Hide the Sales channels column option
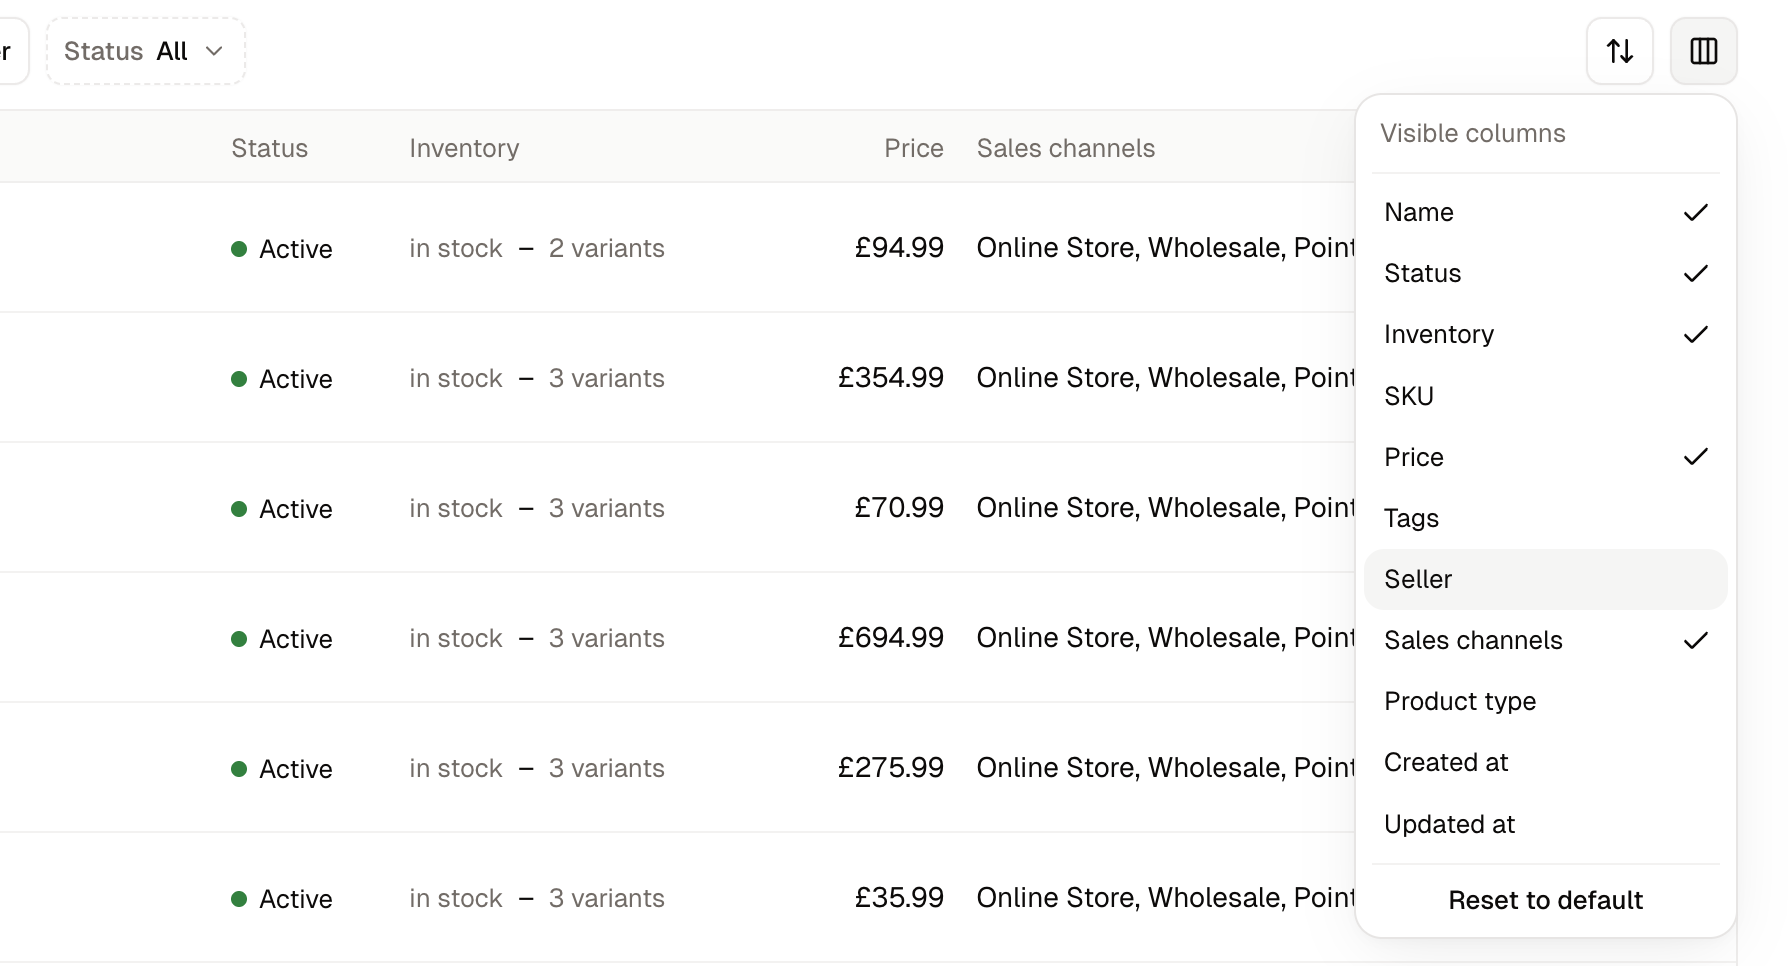Screen dimensions: 1788x966 pos(1546,640)
